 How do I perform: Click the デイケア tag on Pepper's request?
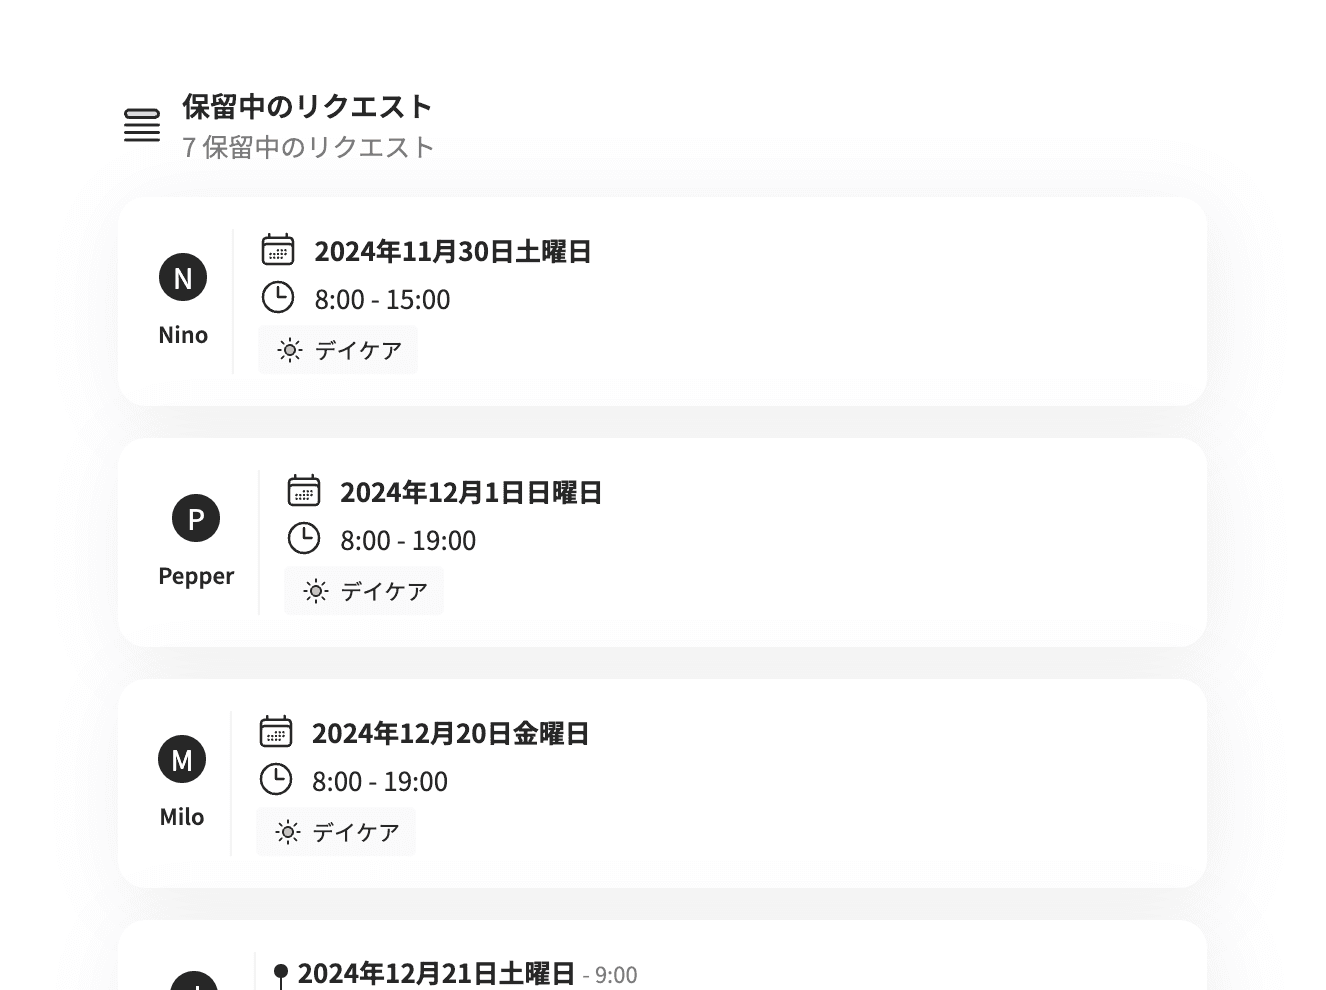click(364, 590)
